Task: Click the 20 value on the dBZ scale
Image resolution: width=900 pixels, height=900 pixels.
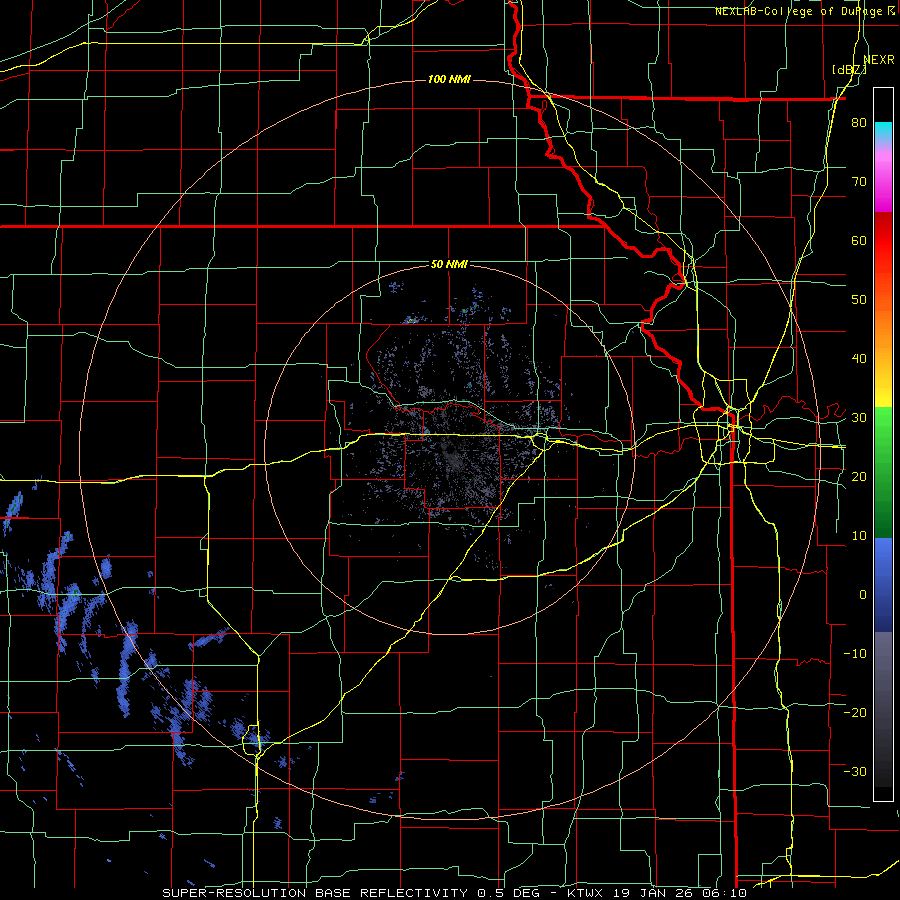Action: (x=859, y=476)
